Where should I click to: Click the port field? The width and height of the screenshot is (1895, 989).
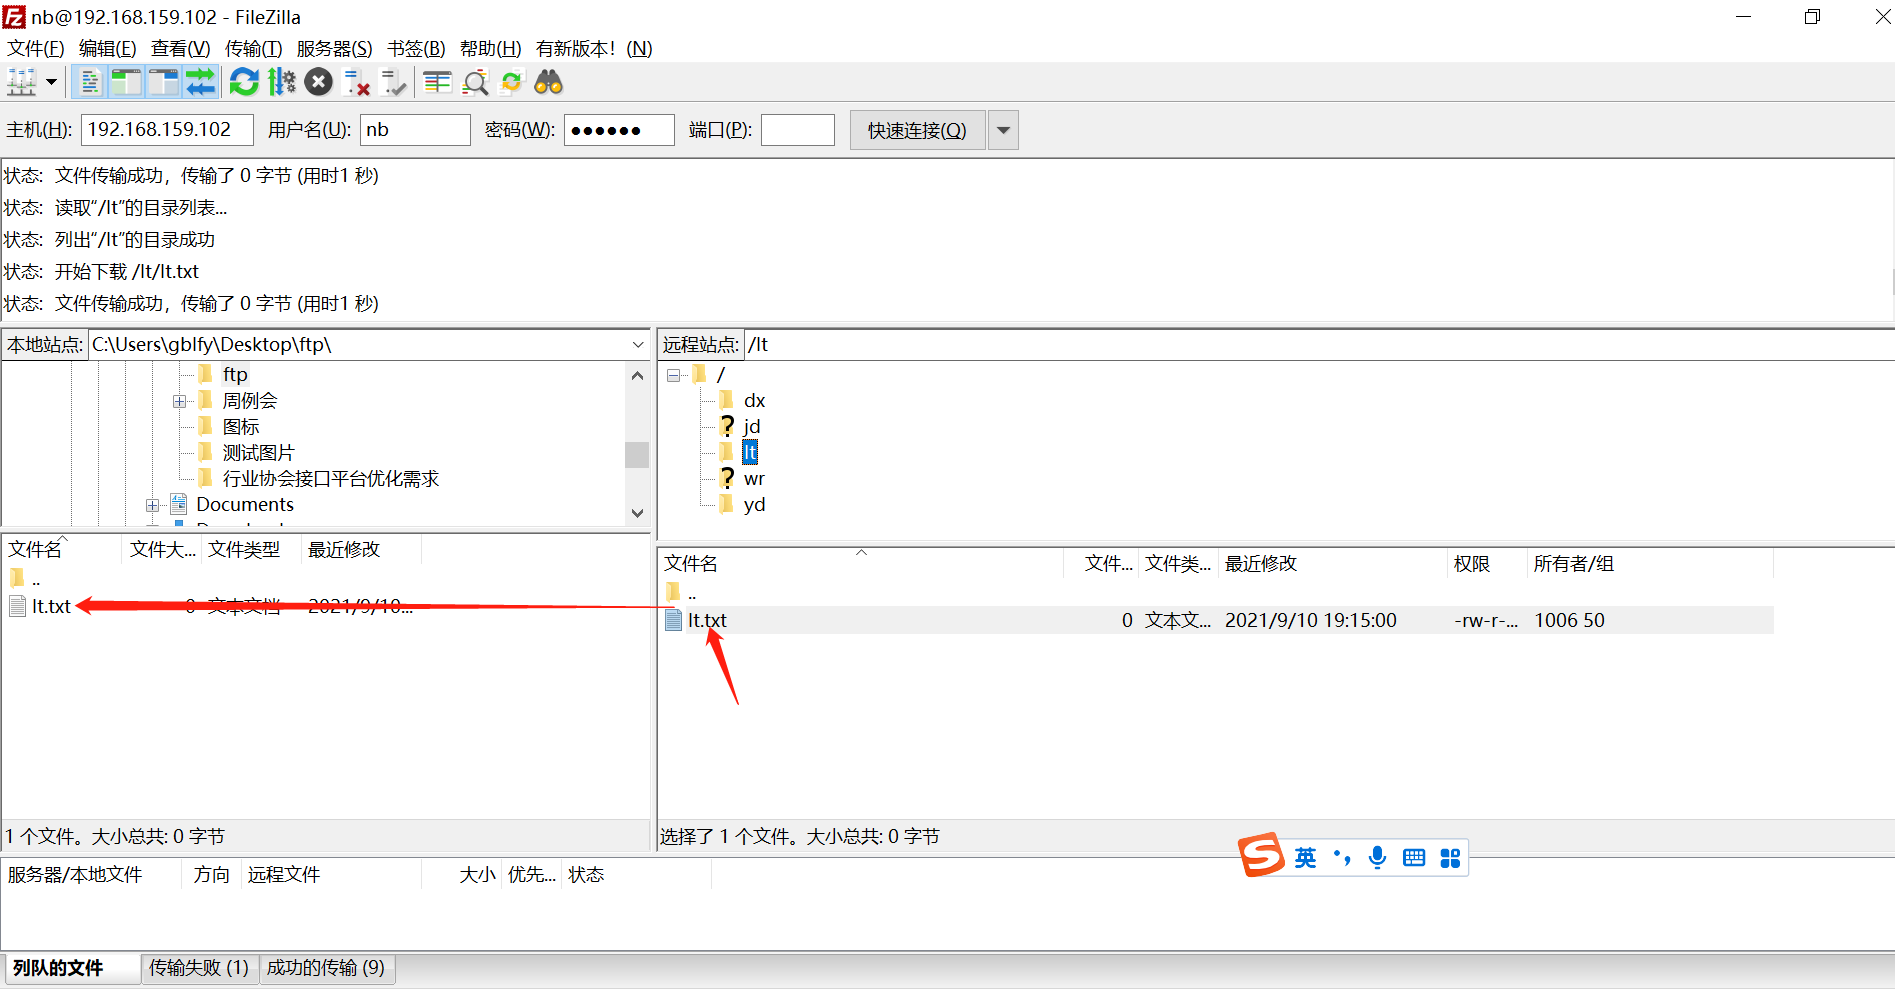tap(798, 130)
